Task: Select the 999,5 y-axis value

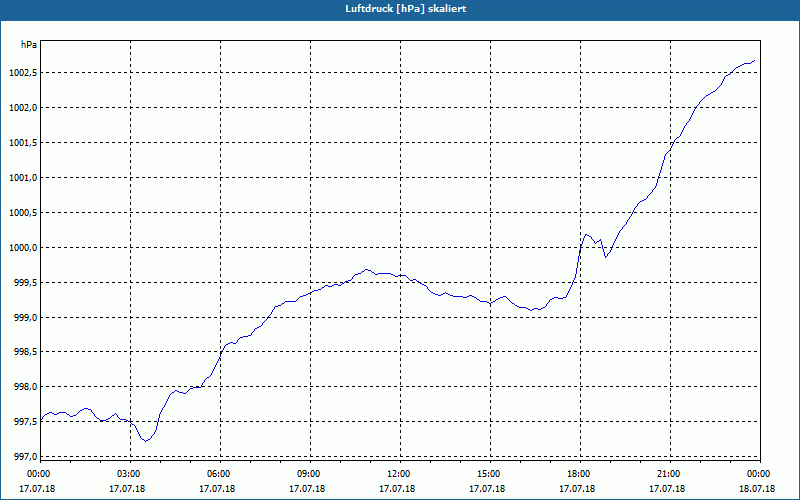Action: click(26, 283)
